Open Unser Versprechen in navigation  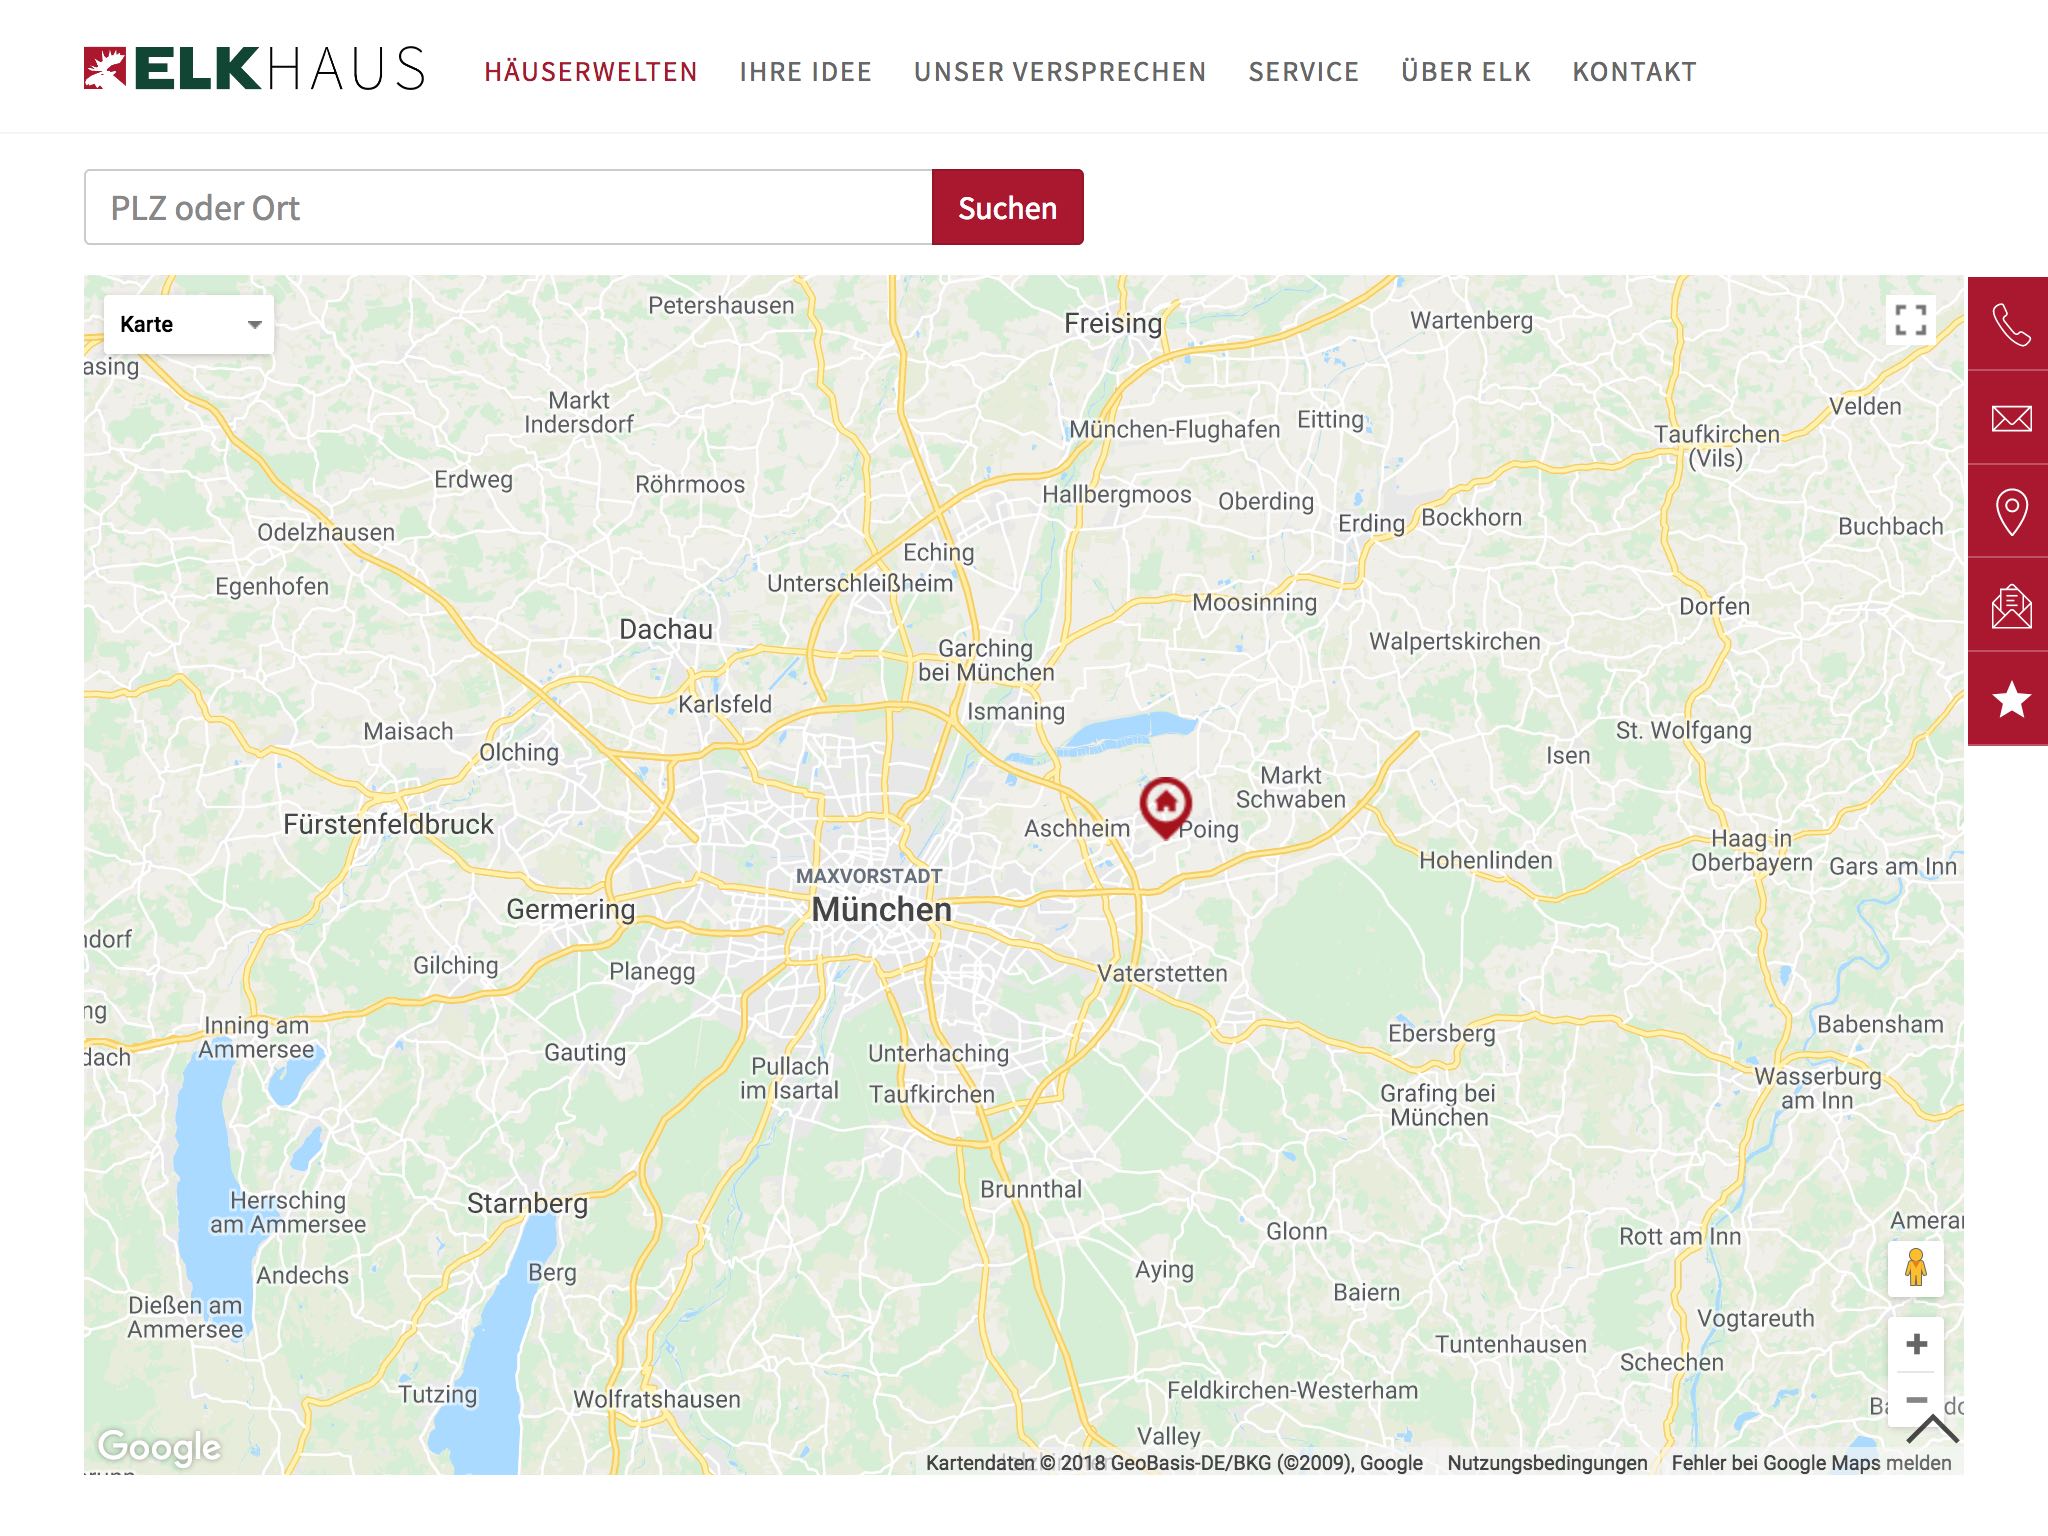point(1060,72)
